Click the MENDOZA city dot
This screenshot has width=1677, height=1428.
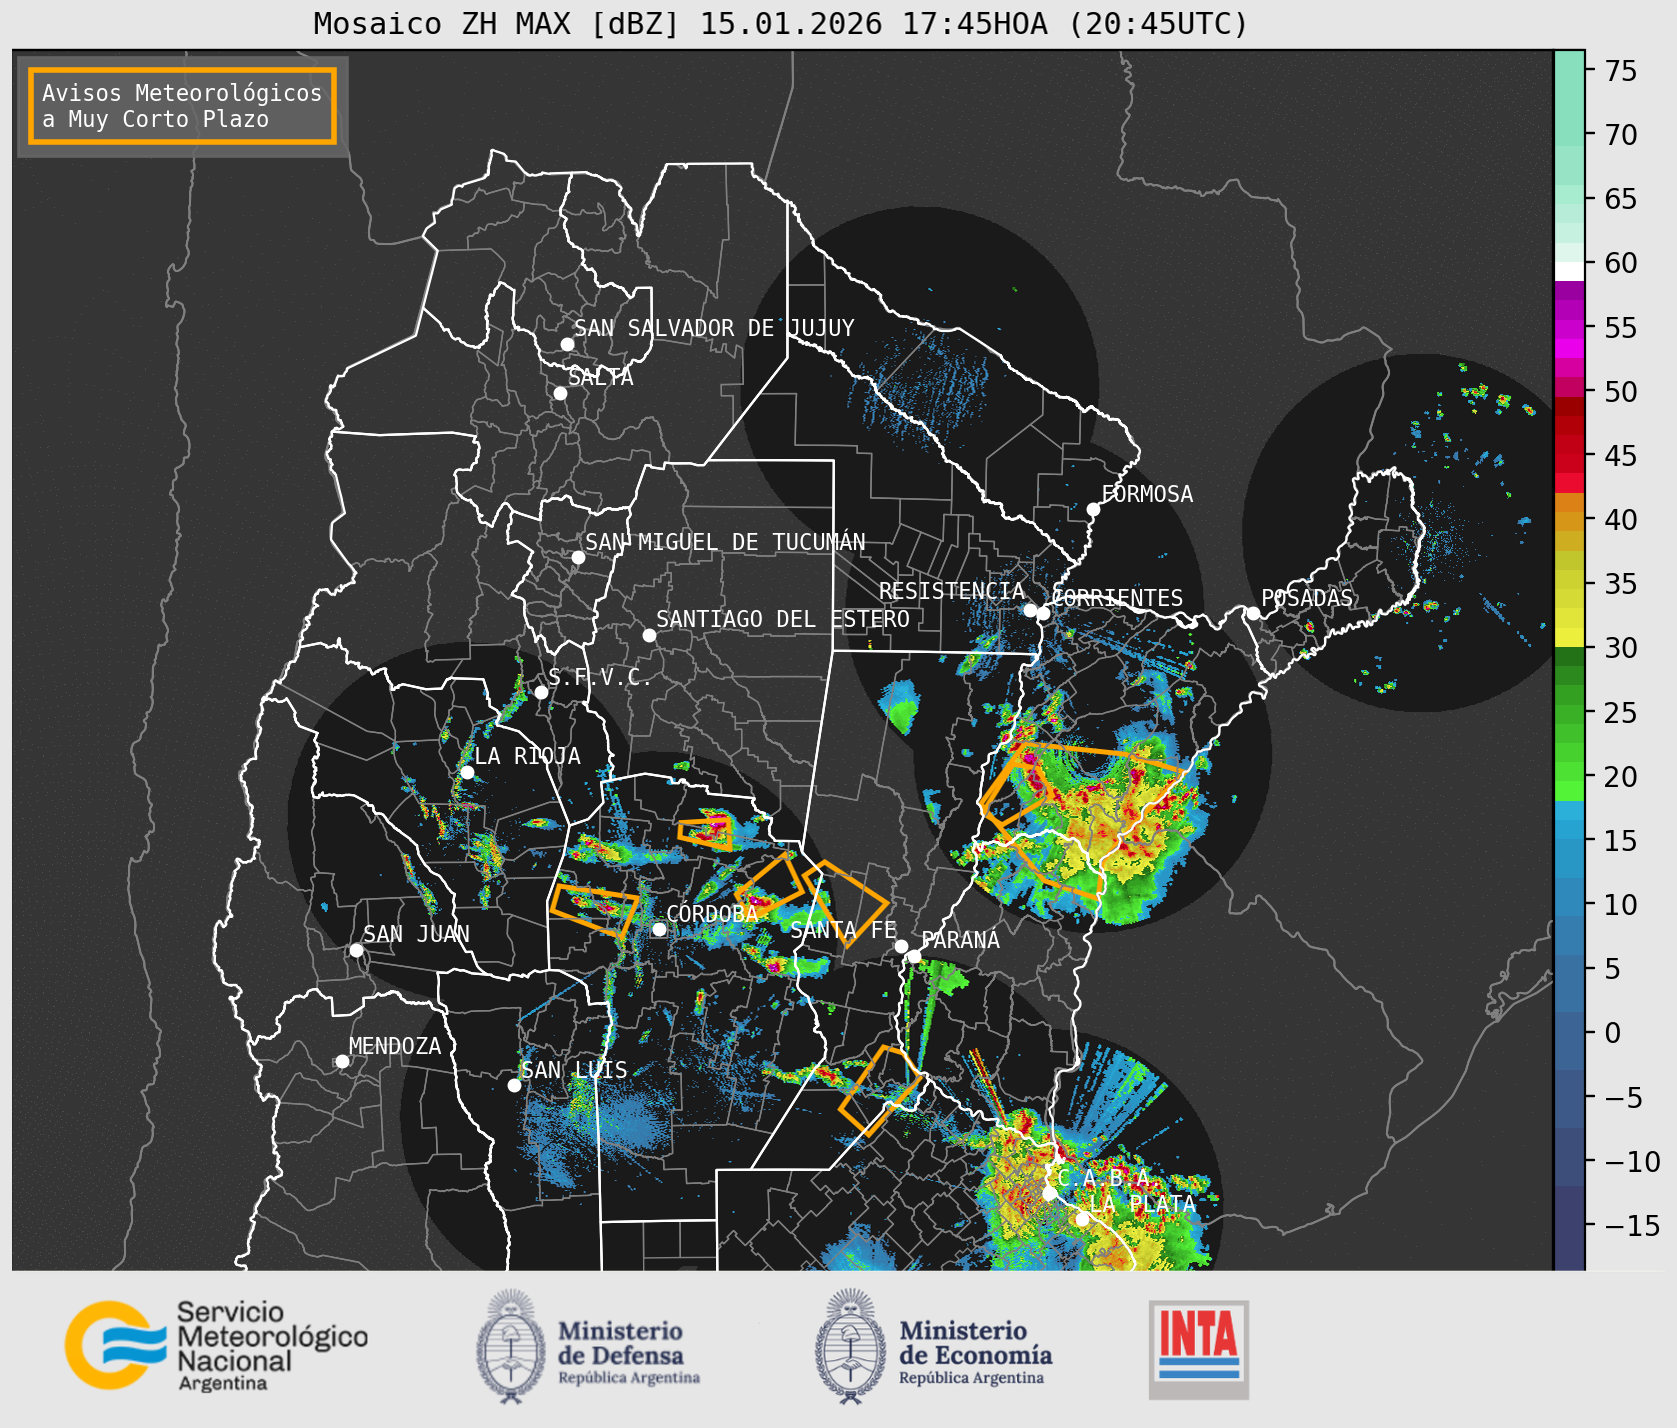point(342,1061)
